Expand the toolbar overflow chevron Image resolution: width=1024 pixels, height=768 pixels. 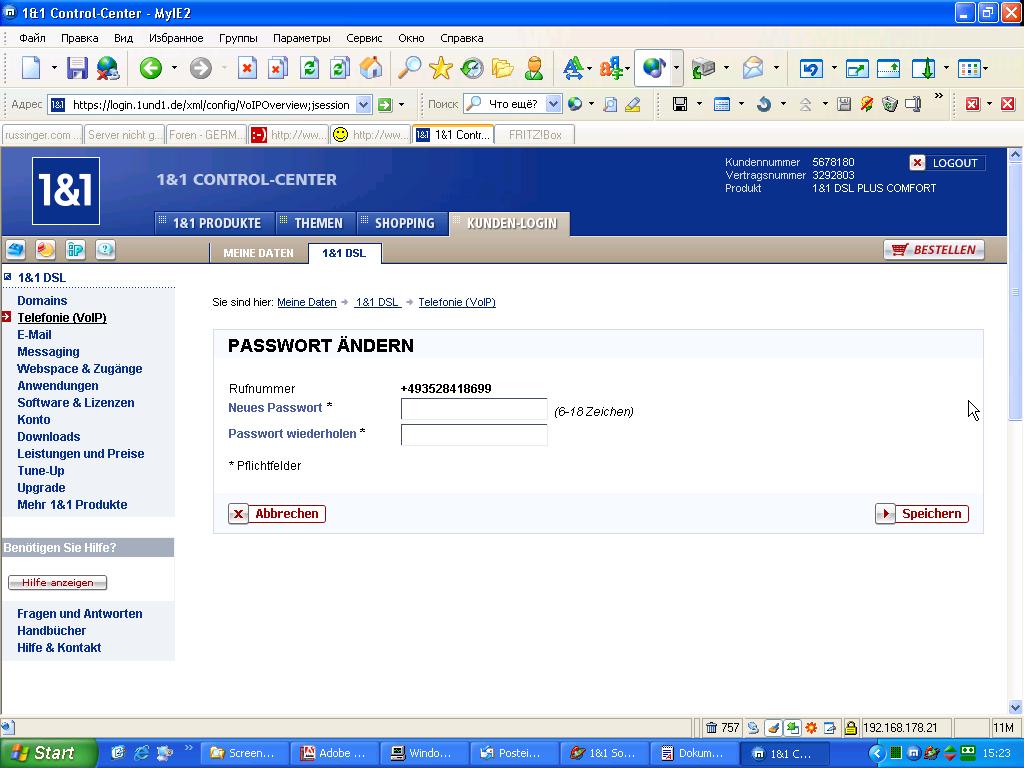pyautogui.click(x=938, y=97)
